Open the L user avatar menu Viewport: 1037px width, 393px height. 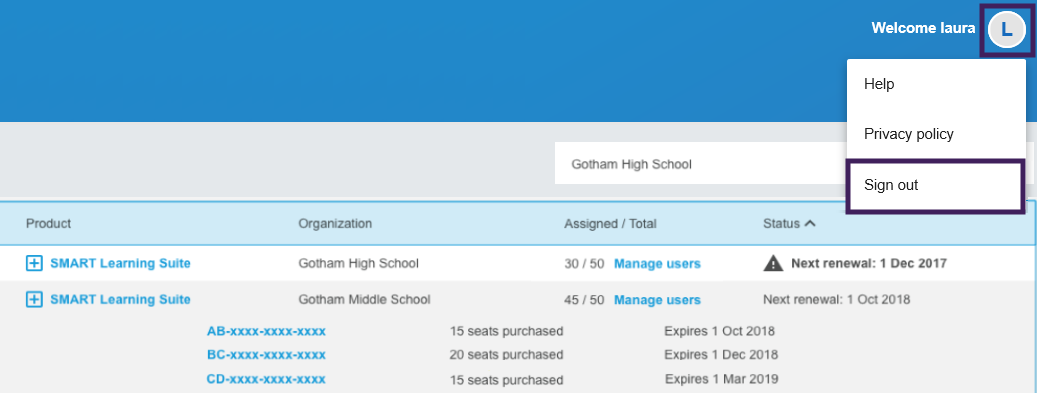[1006, 29]
